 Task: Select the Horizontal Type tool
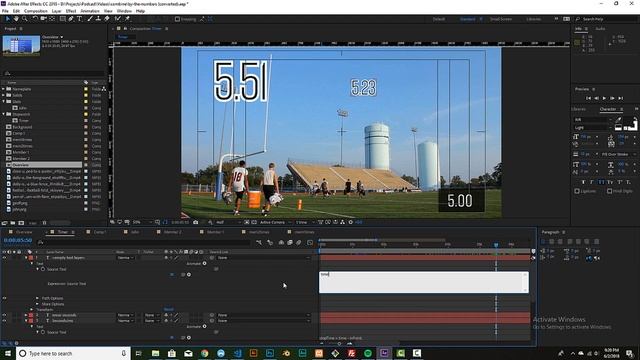[79, 19]
